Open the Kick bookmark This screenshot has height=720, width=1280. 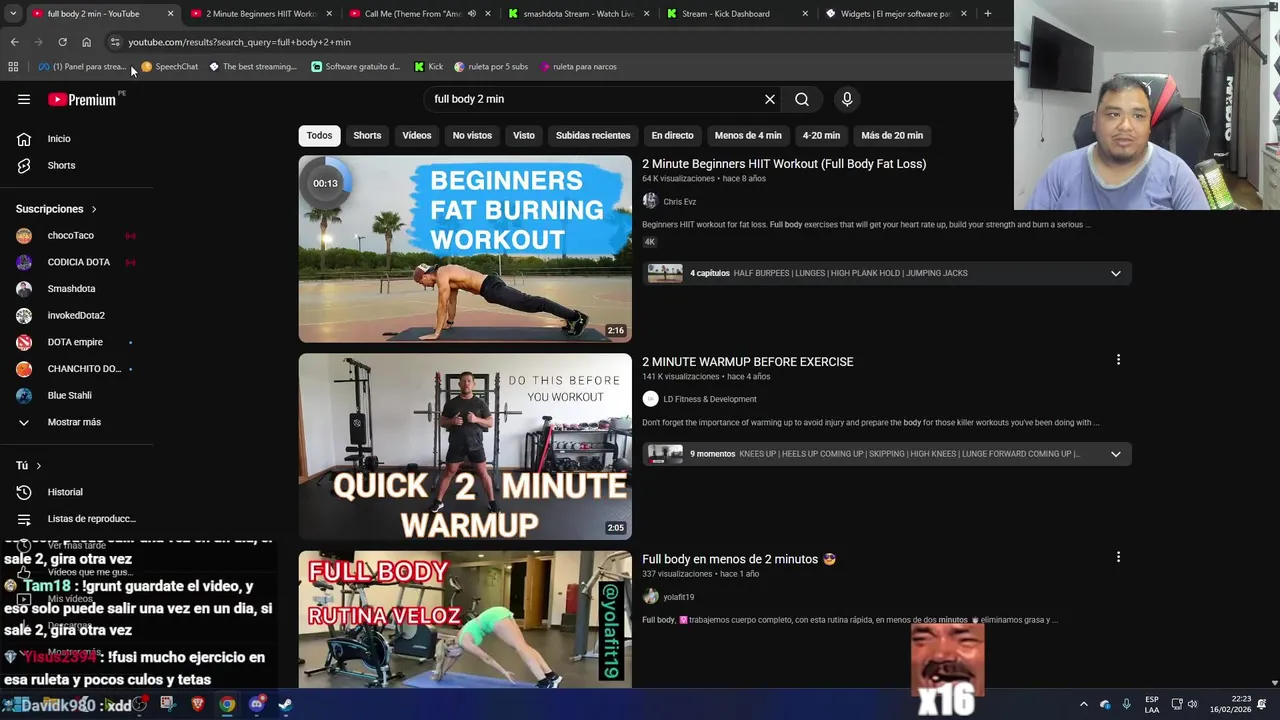coord(429,67)
